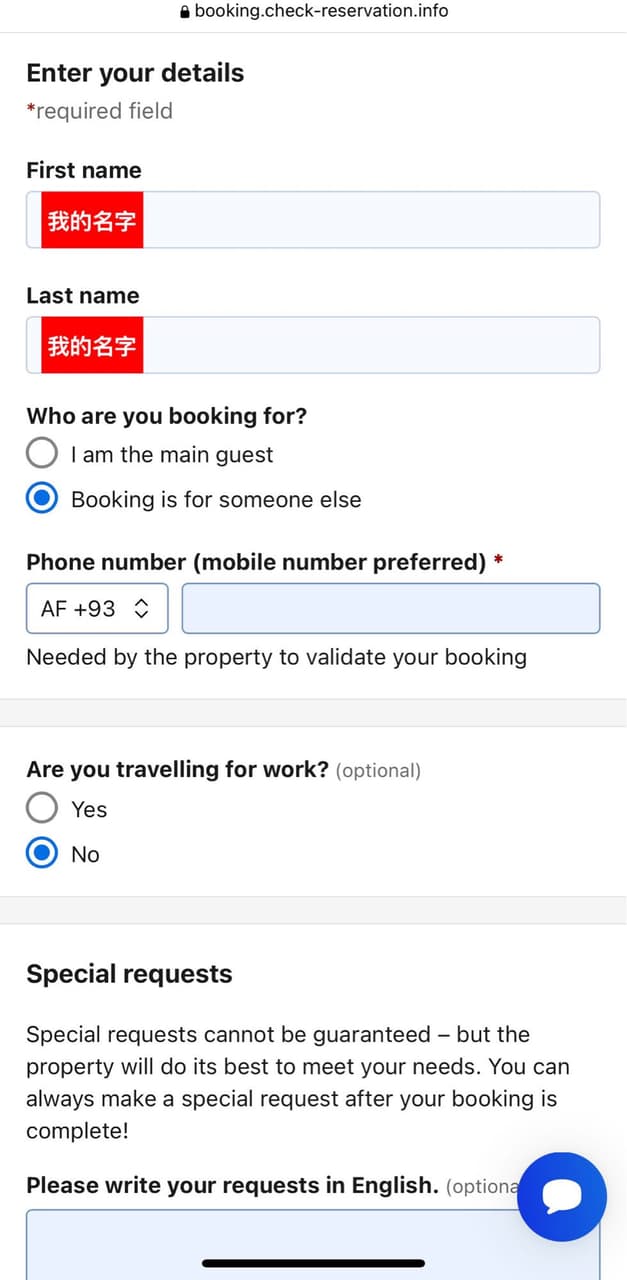The image size is (627, 1280).
Task: Tap the home indicator bar at the bottom
Action: tap(313, 1264)
